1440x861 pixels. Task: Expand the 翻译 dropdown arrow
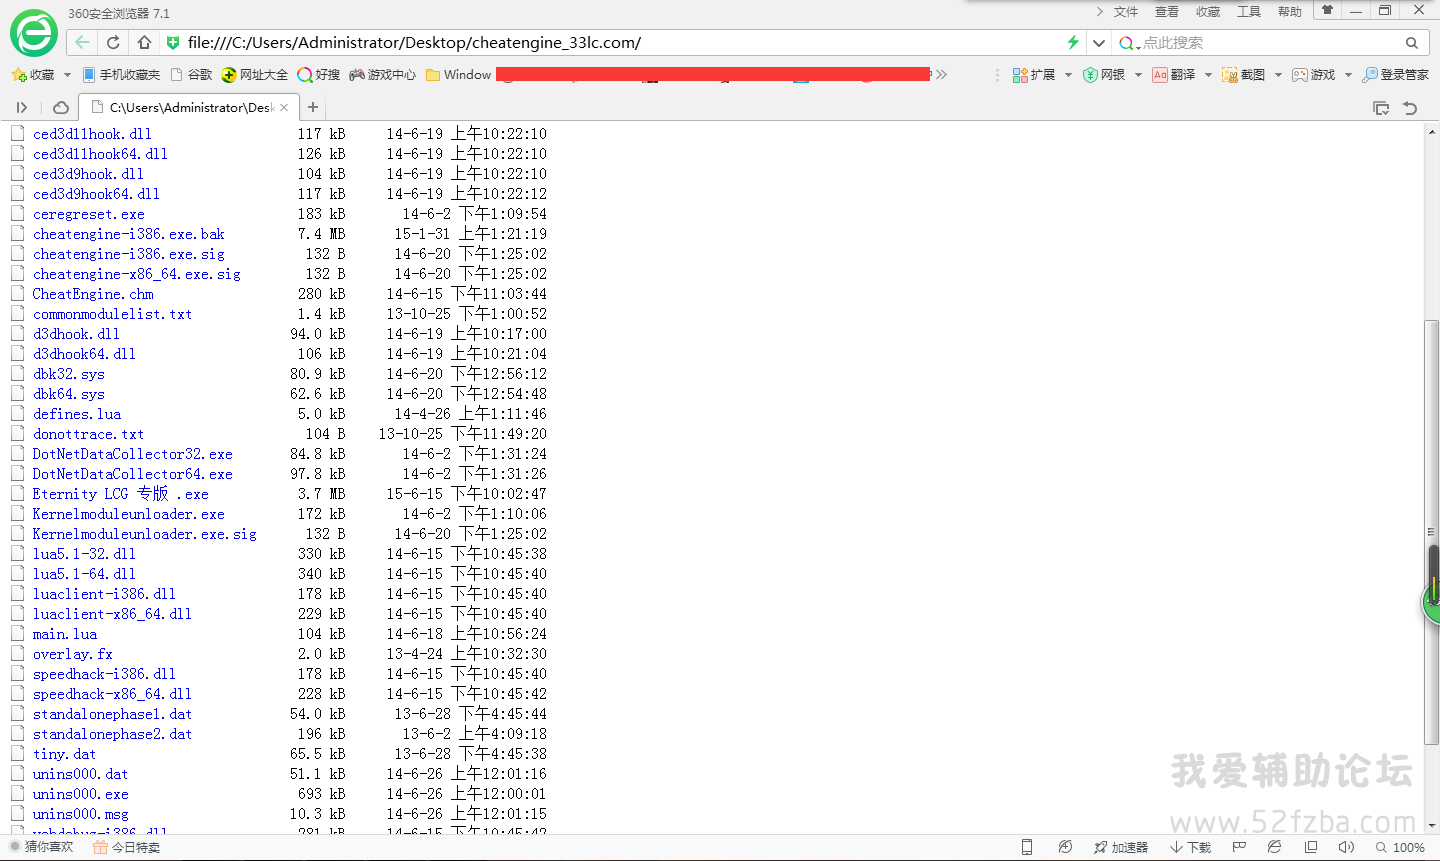(1208, 75)
